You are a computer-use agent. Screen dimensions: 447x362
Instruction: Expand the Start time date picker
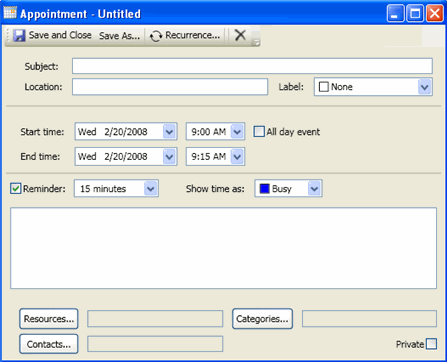(x=169, y=132)
